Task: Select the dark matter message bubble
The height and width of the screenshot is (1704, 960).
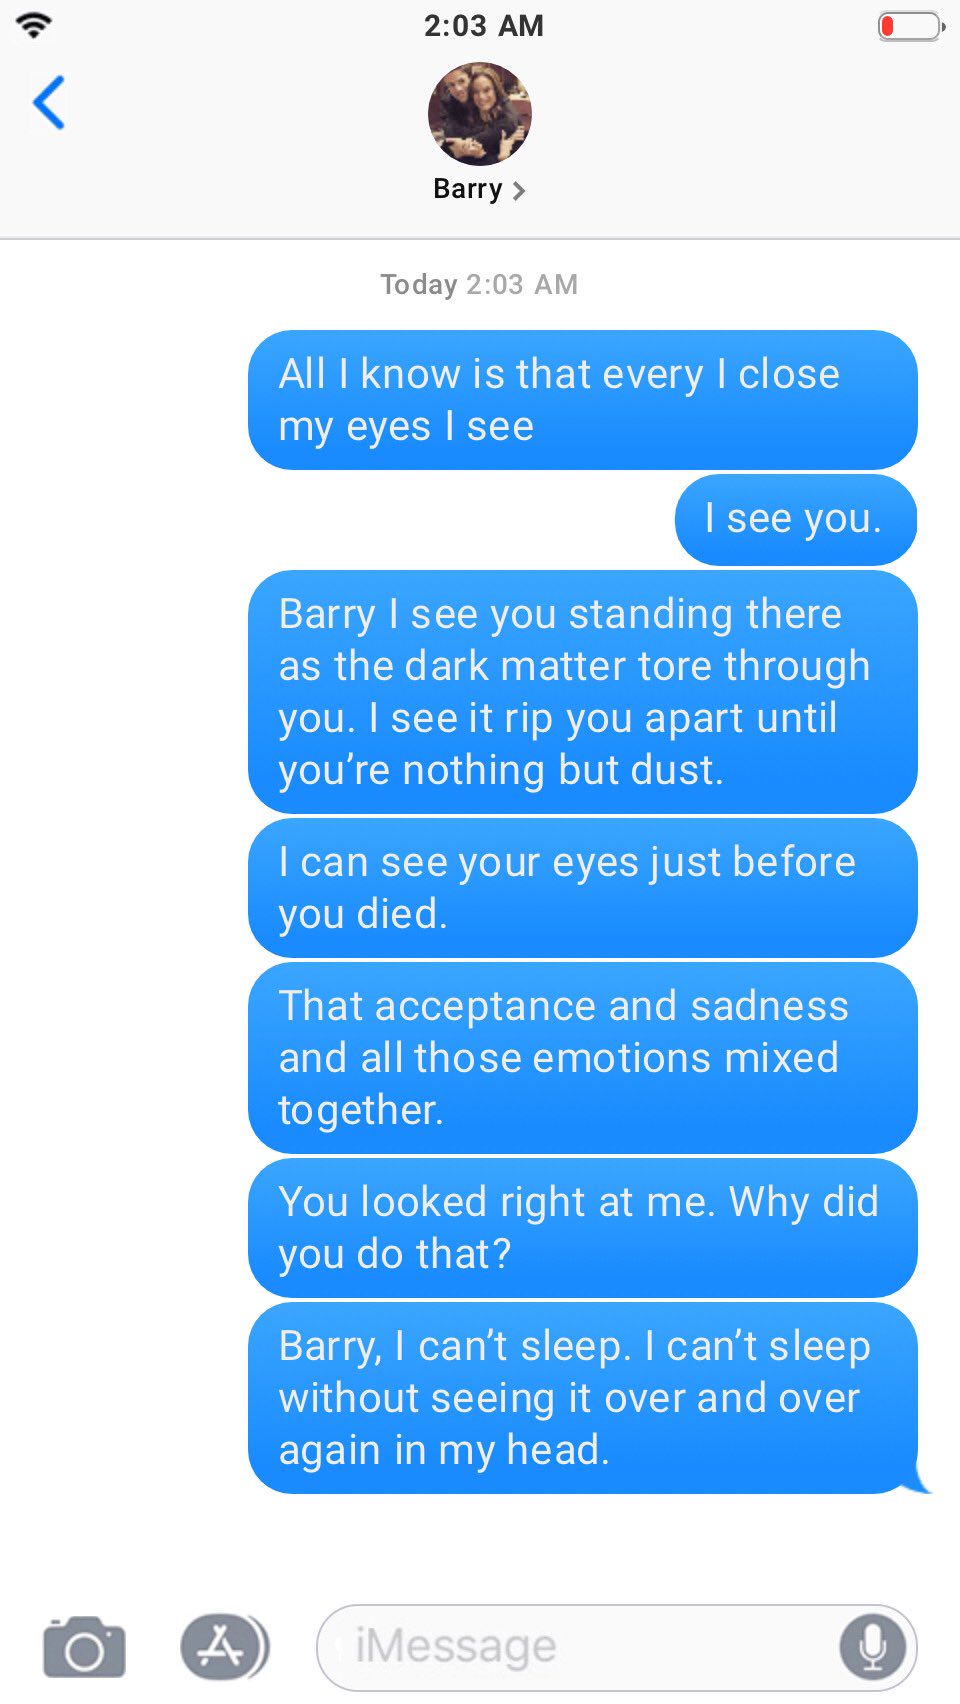Action: [x=583, y=692]
